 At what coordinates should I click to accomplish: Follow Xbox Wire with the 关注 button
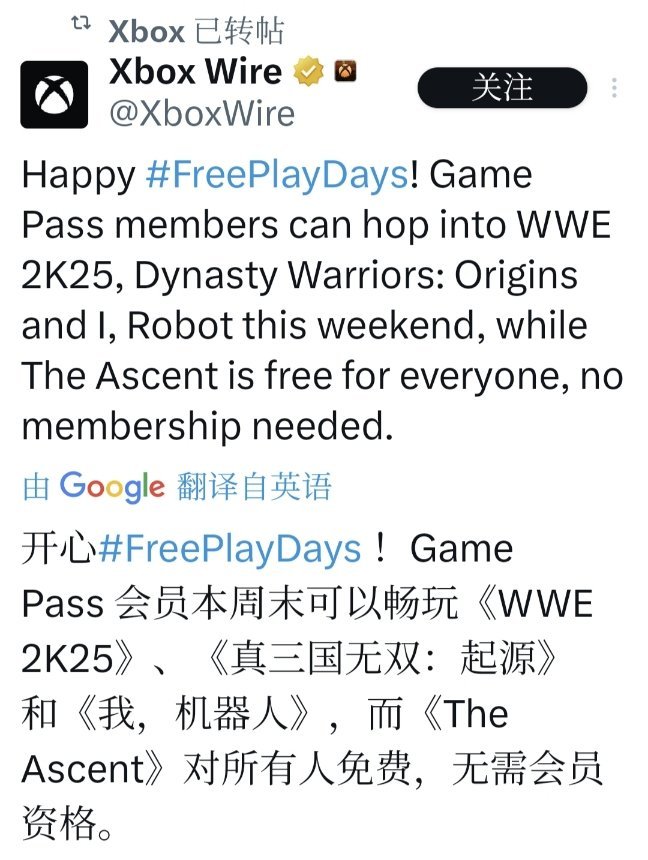click(x=502, y=88)
